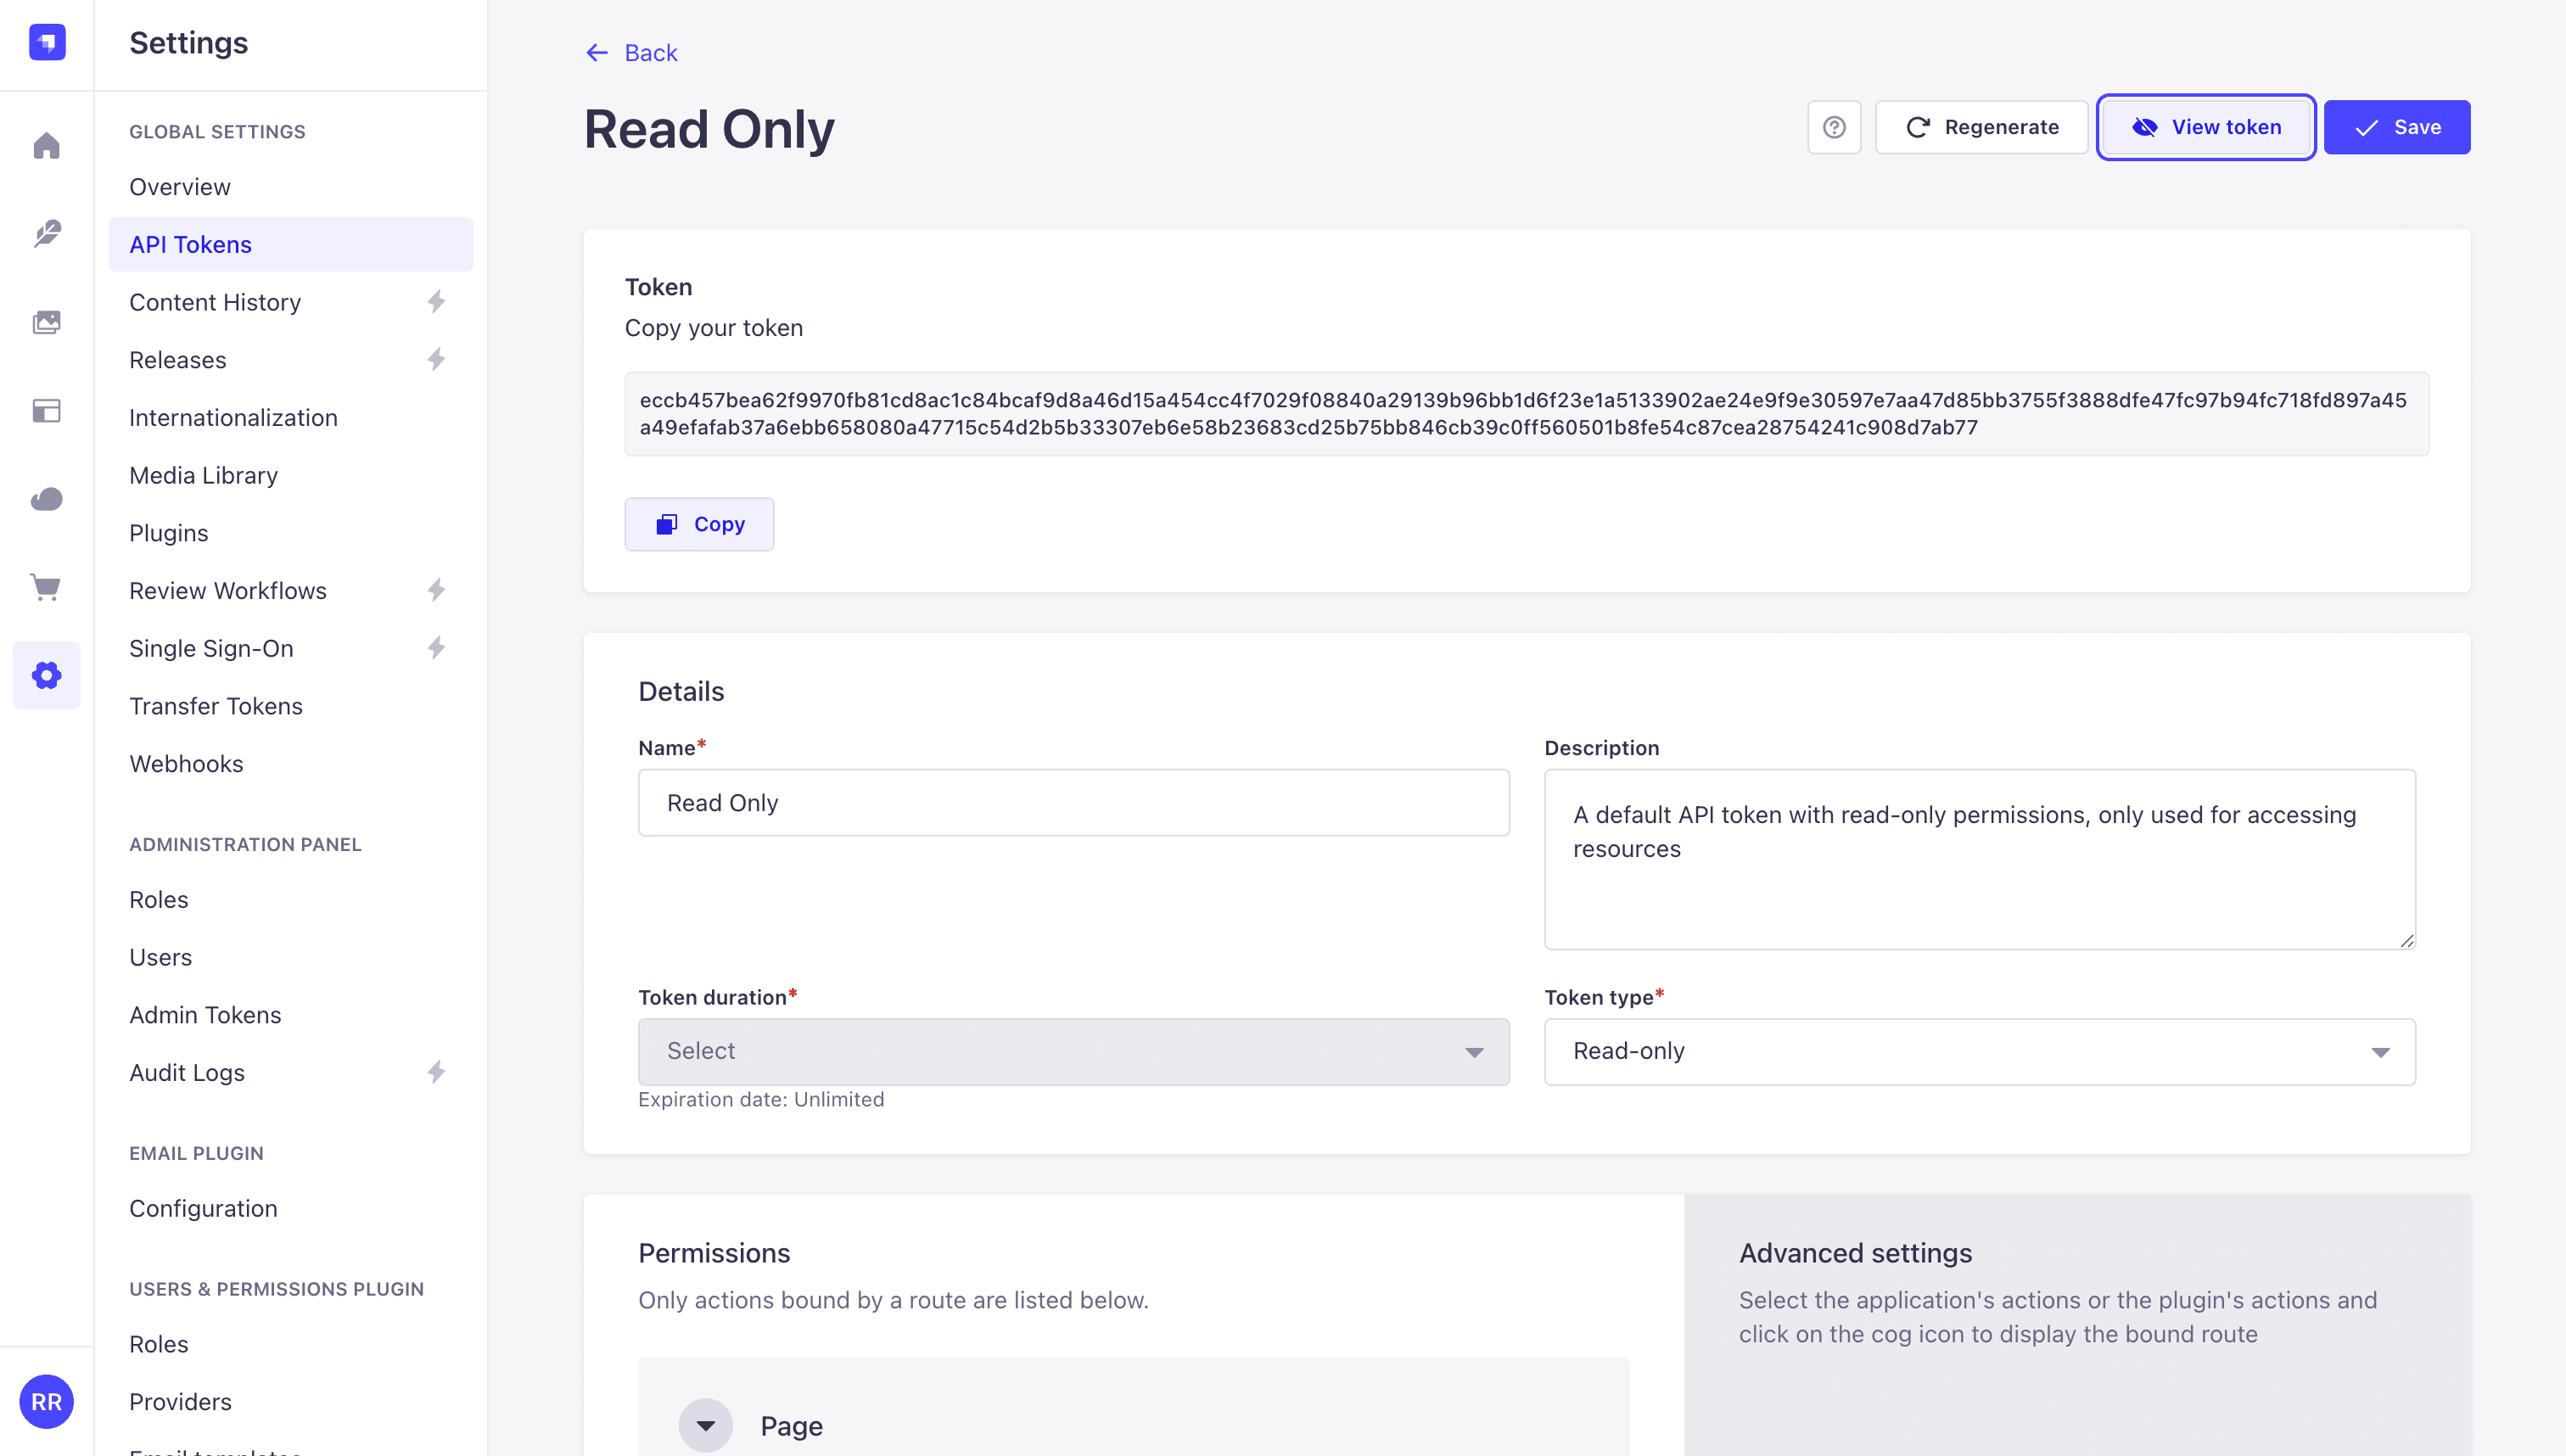This screenshot has height=1456, width=2566.
Task: Click lightning icon beside Audit Logs
Action: pyautogui.click(x=436, y=1072)
